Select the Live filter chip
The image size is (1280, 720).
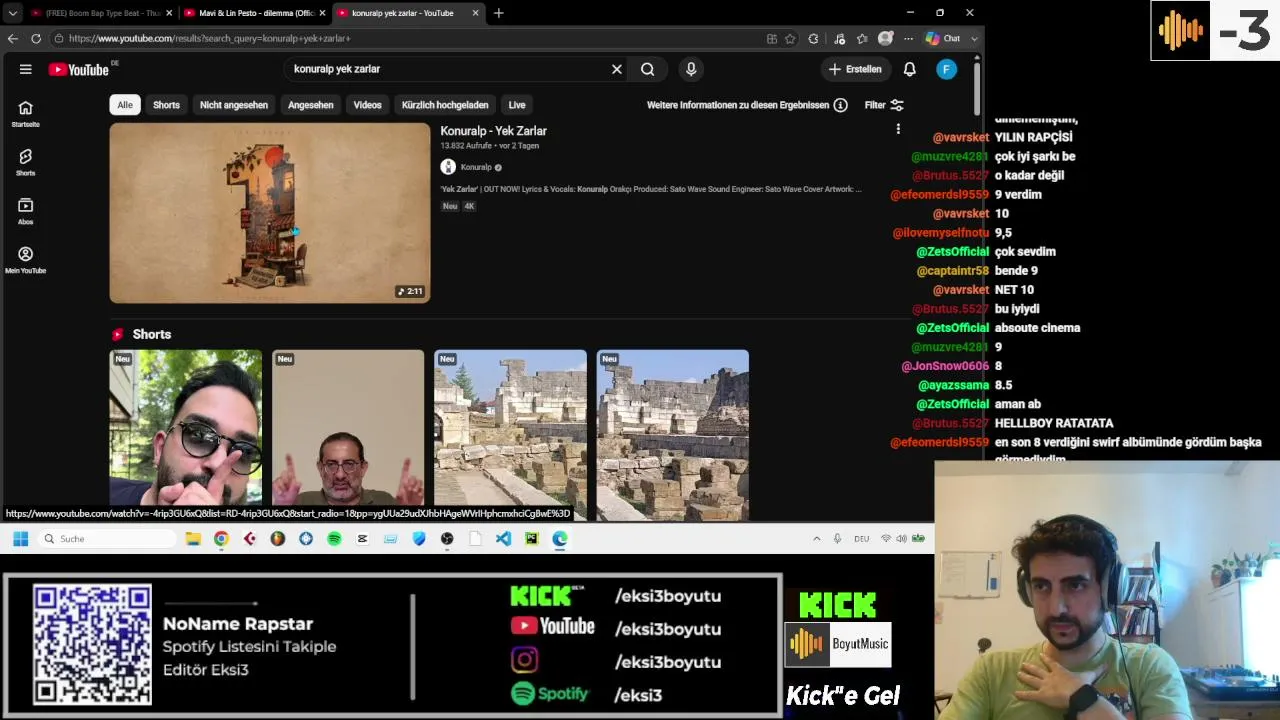517,105
